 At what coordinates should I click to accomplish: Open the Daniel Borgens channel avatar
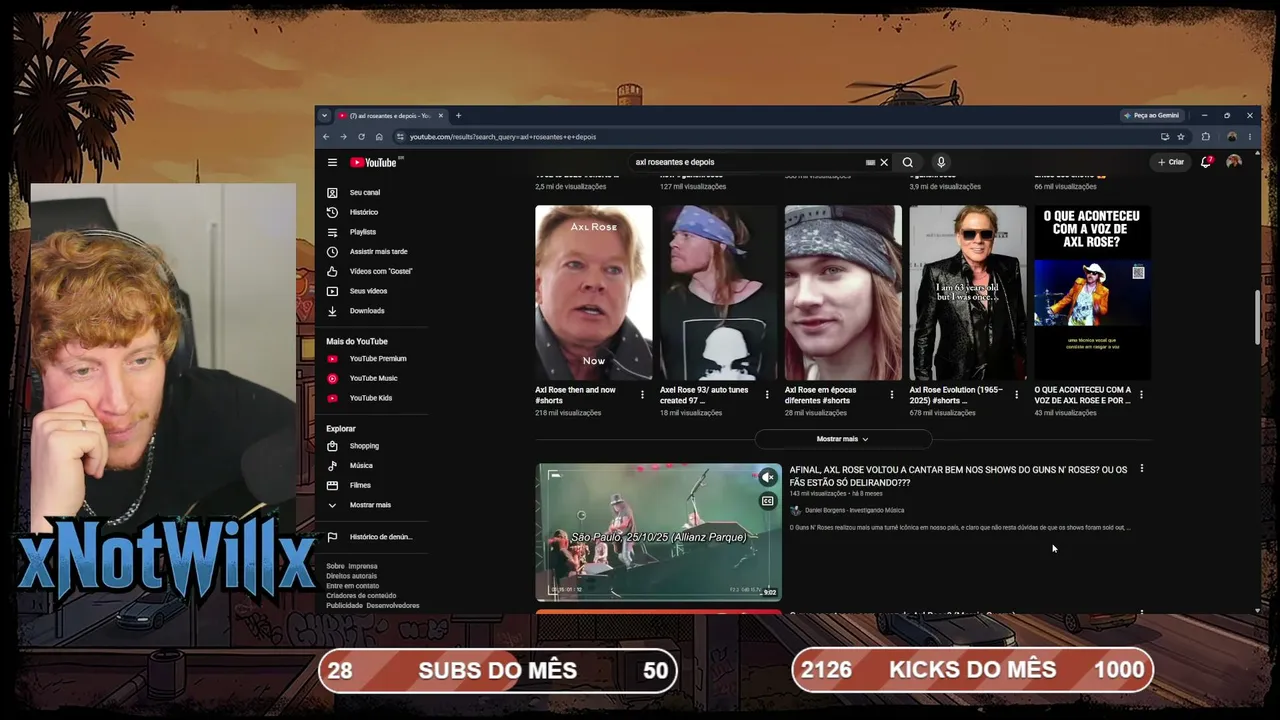point(795,510)
